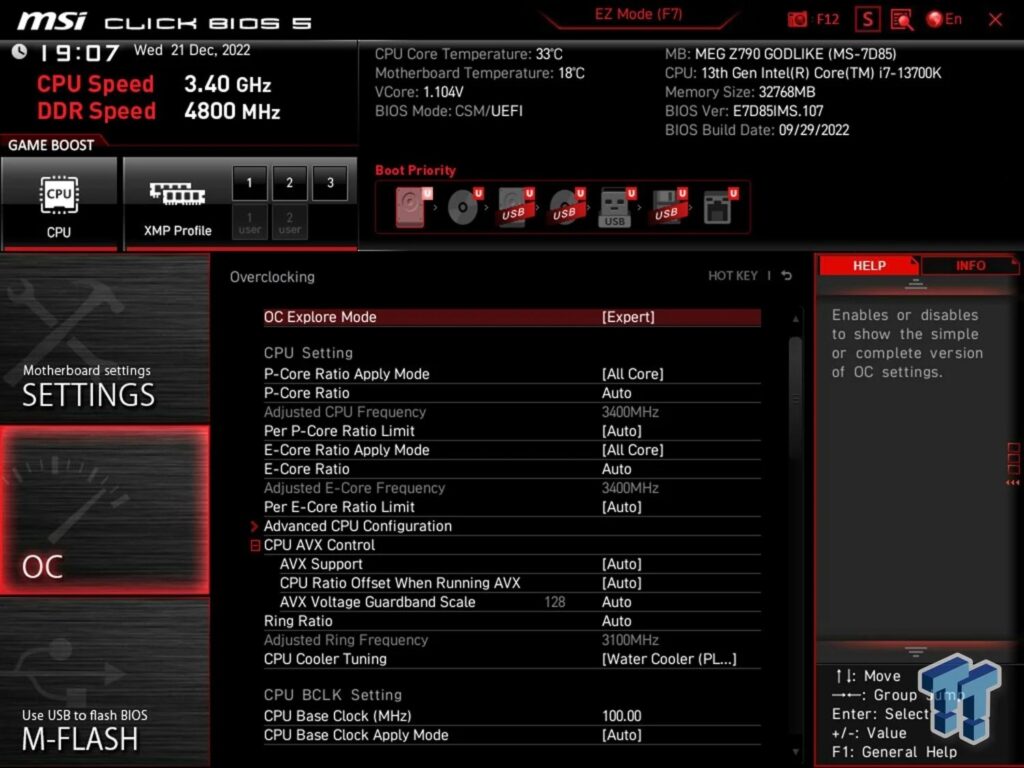Take a screenshot with F12 camera icon

797,20
